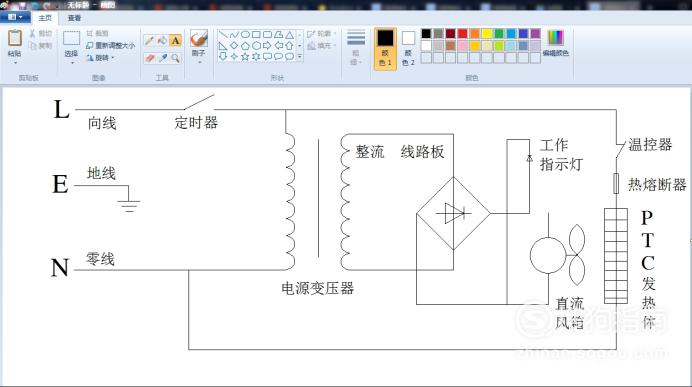Open the Paint application menu button
692x387 pixels.
click(x=15, y=17)
